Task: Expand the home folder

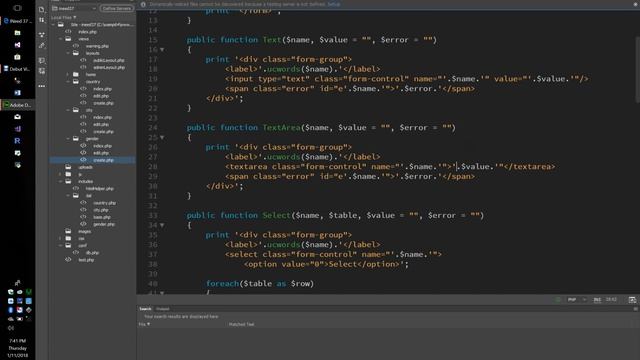Action: coord(68,75)
